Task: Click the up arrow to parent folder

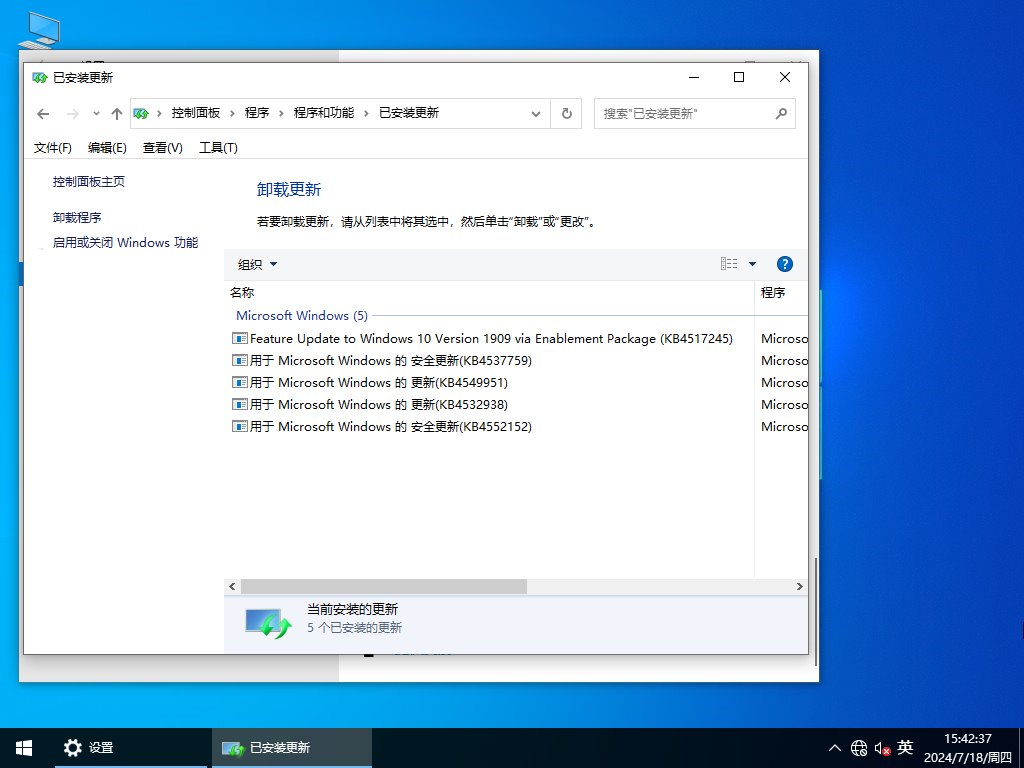Action: 116,113
